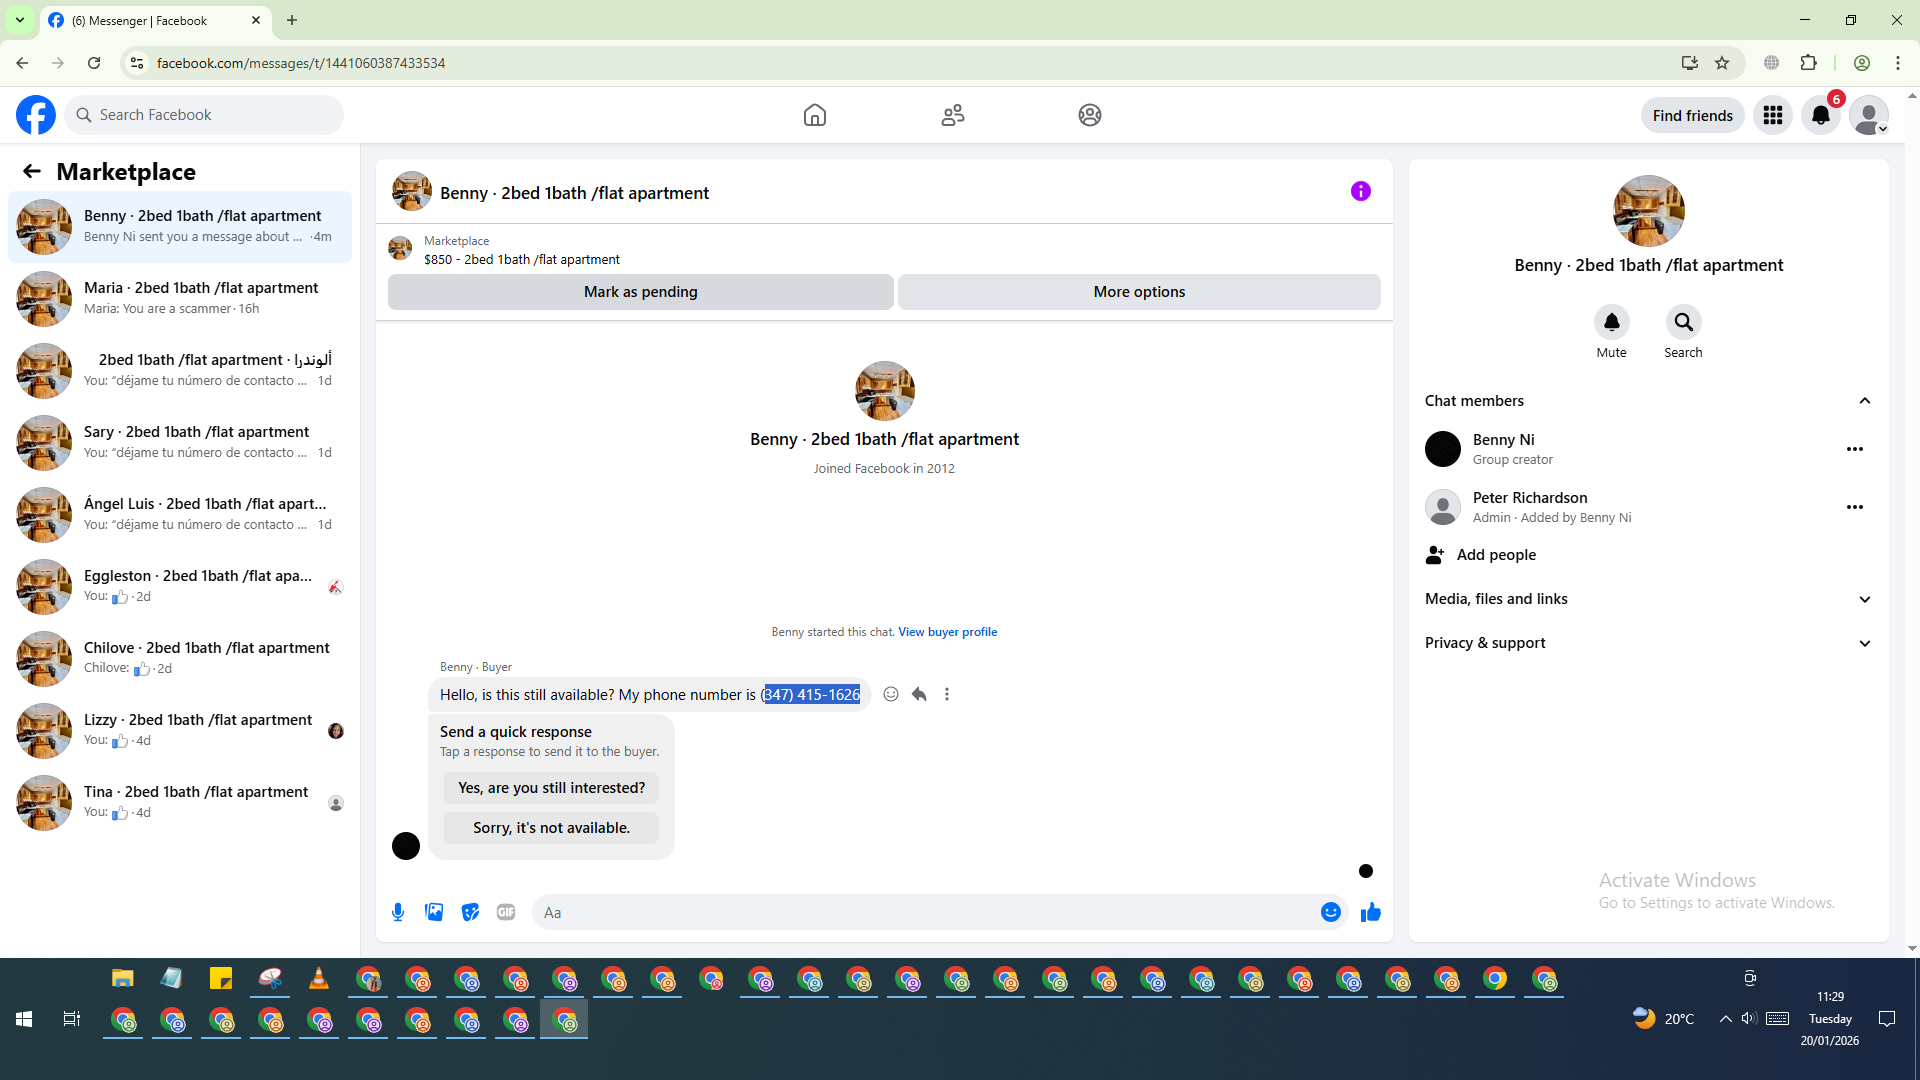The height and width of the screenshot is (1080, 1920).
Task: React to Benny's message with emoji
Action: [891, 694]
